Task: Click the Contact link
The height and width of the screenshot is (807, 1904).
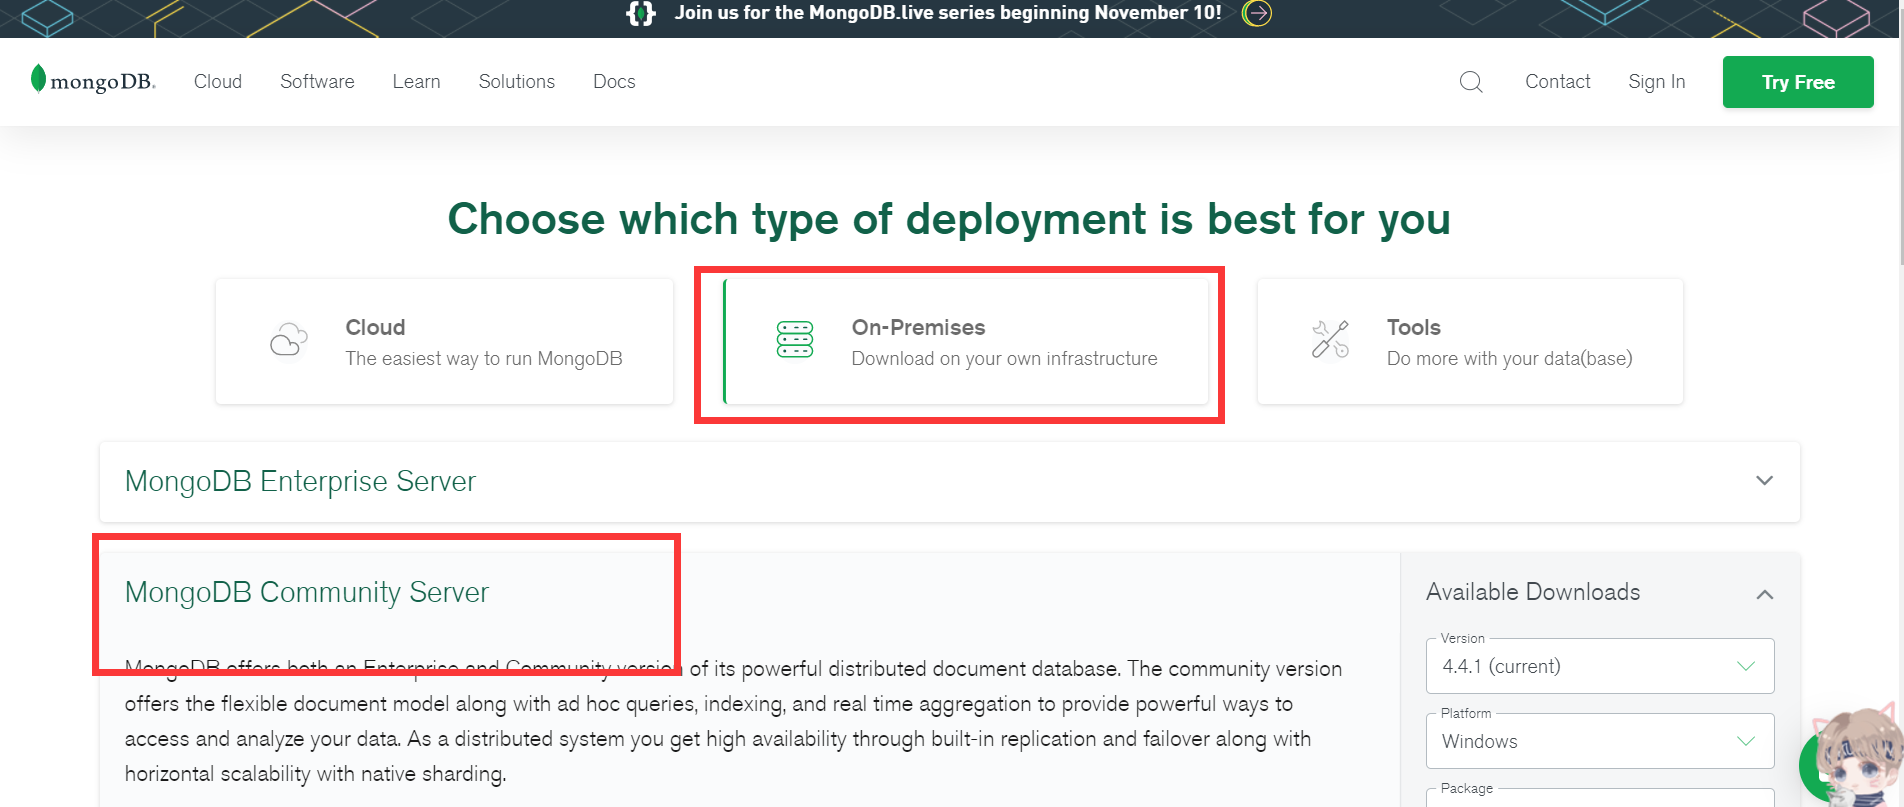Action: (1557, 82)
